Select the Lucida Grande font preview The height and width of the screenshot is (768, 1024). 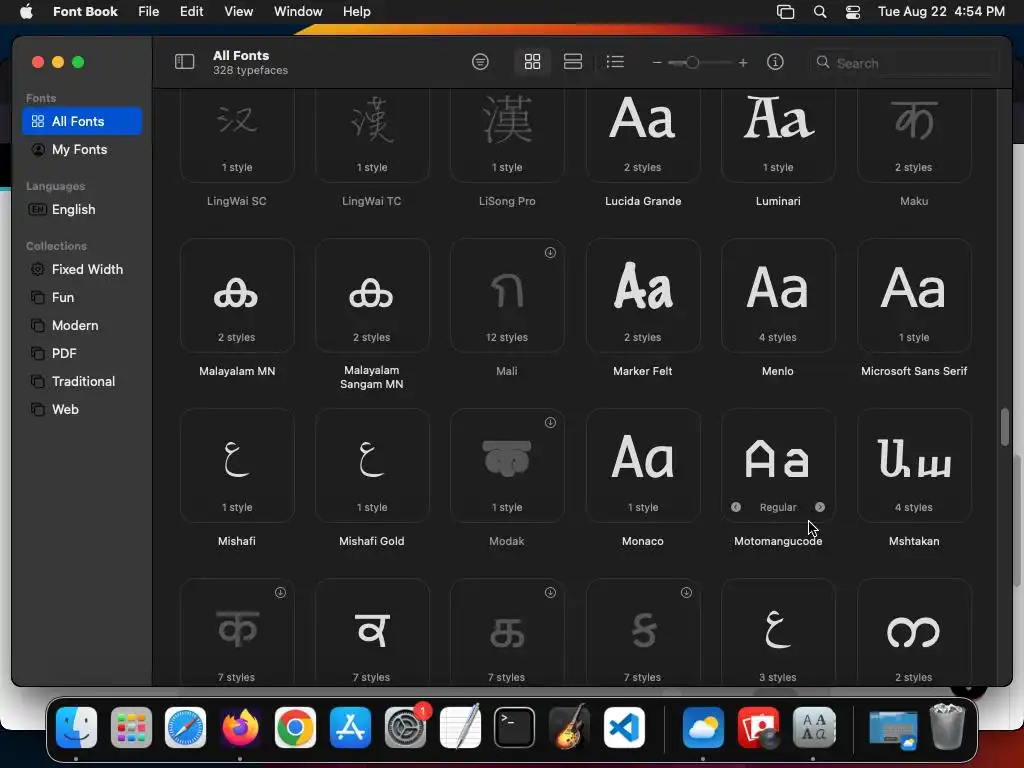click(643, 135)
